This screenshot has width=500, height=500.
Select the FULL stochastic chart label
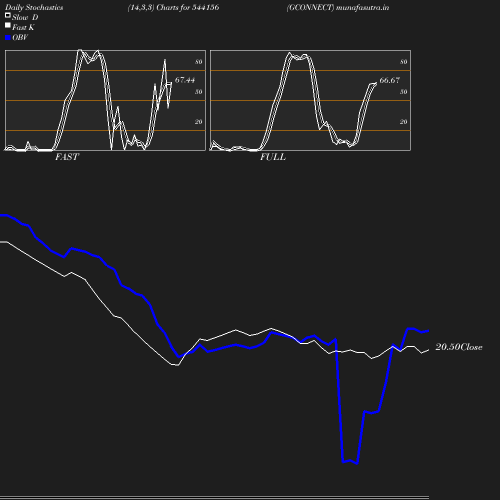pyautogui.click(x=273, y=157)
